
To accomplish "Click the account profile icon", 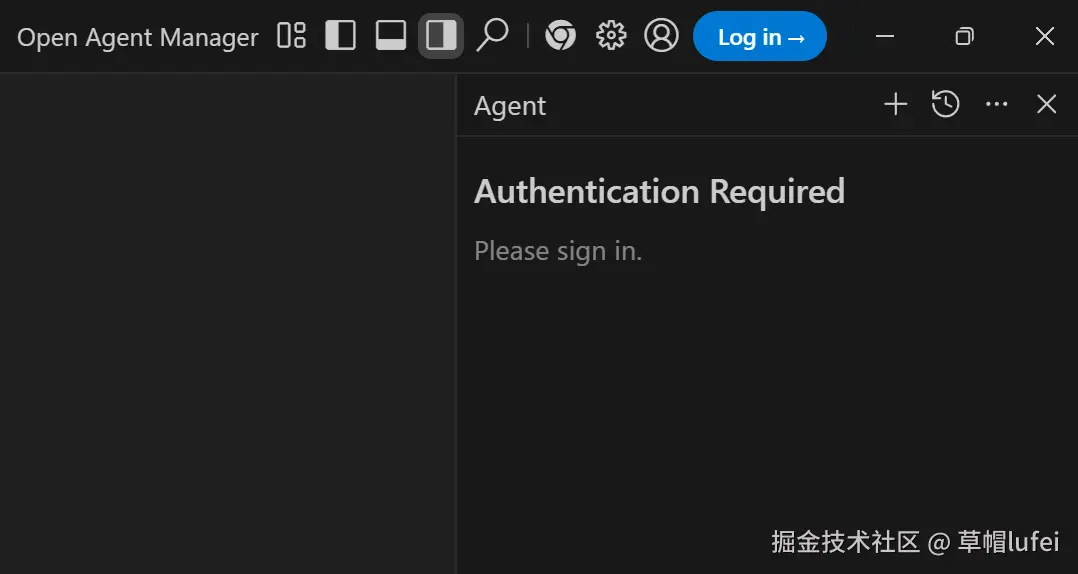I will pos(661,36).
